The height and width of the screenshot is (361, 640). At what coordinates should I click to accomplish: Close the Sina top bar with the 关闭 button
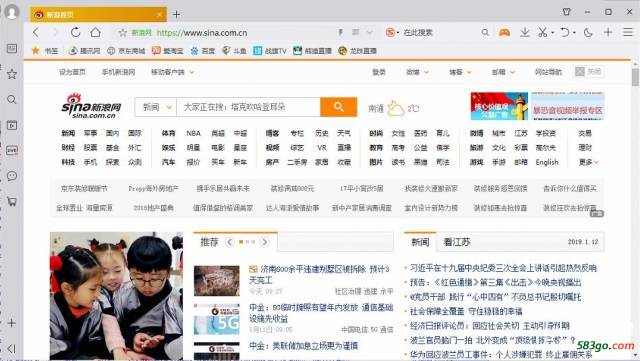(x=589, y=72)
